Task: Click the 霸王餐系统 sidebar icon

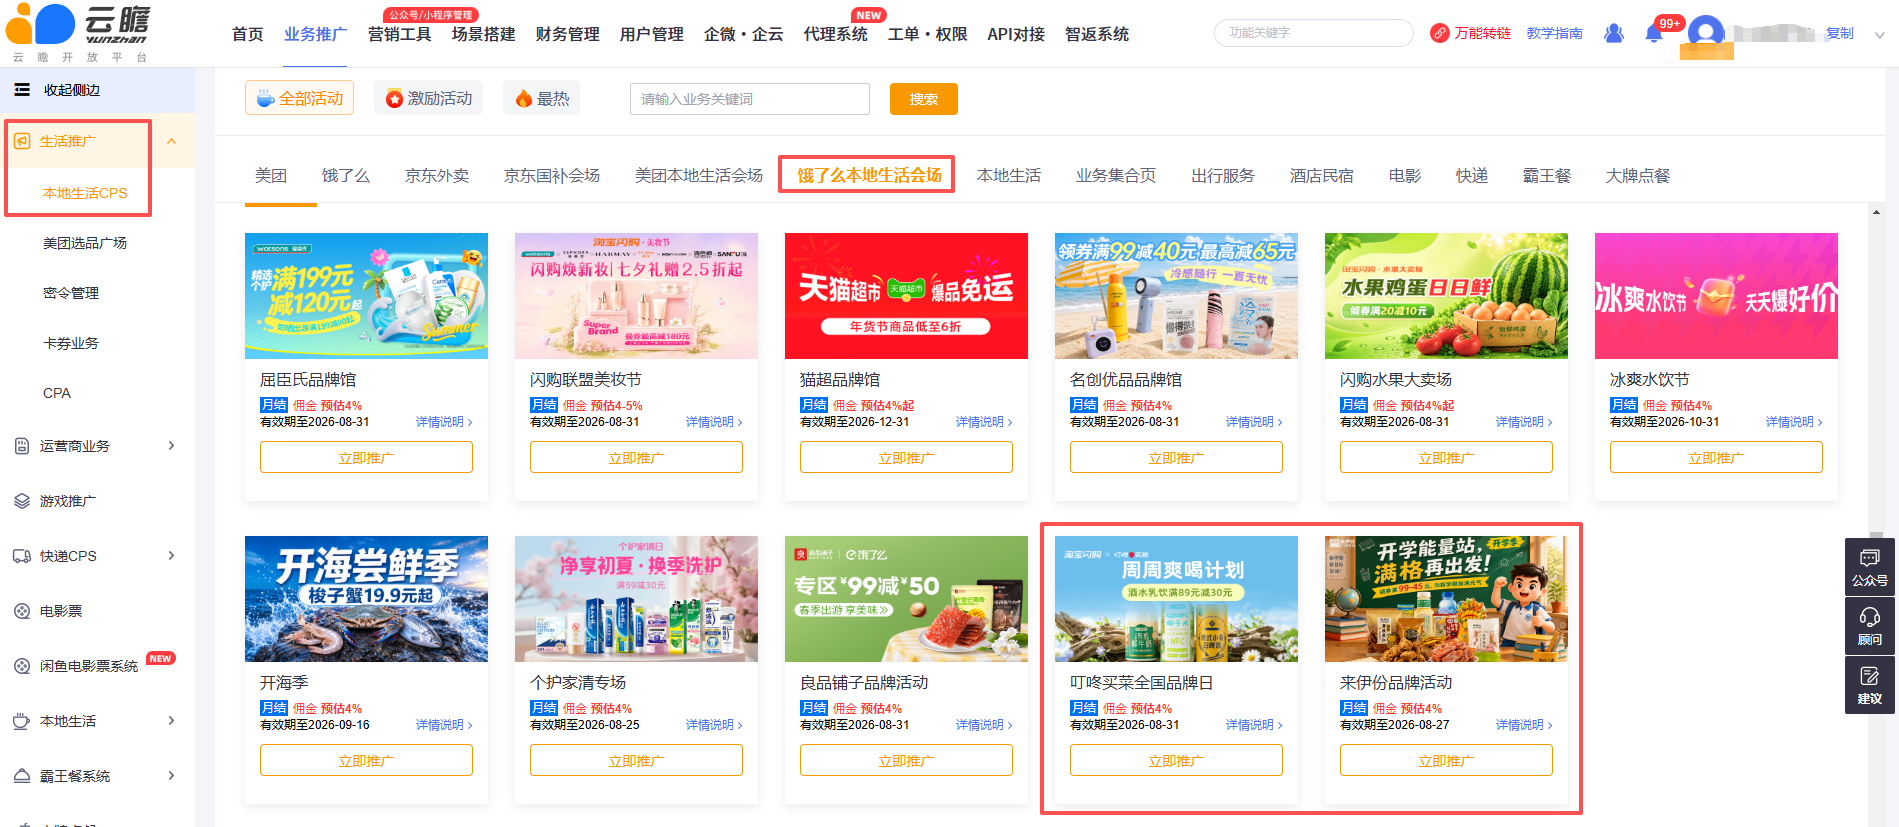Action: [22, 776]
